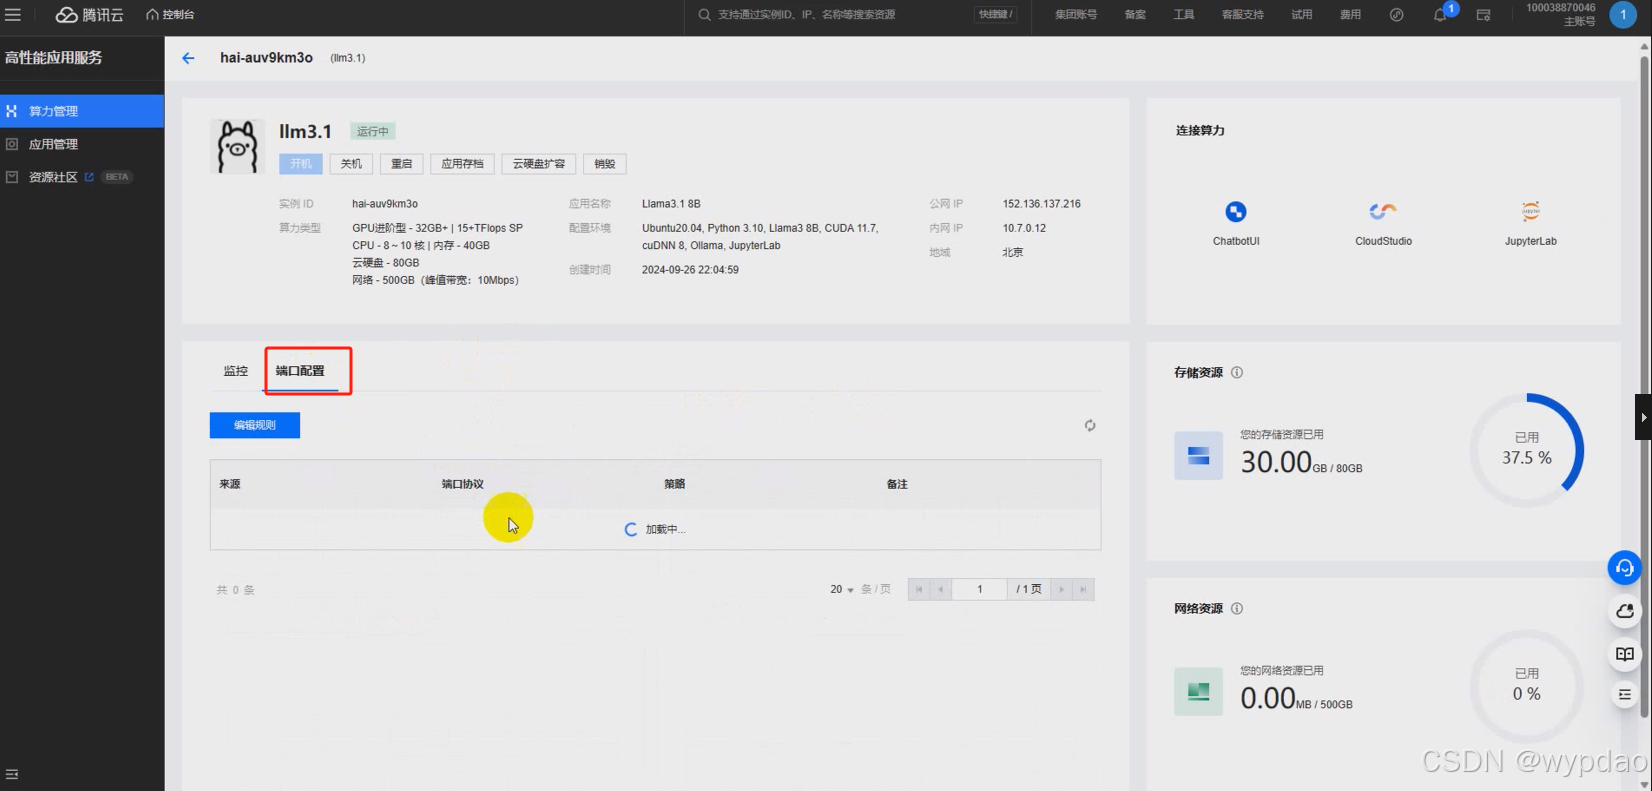Image resolution: width=1652 pixels, height=791 pixels.
Task: Click the 备注 column header
Action: click(897, 484)
